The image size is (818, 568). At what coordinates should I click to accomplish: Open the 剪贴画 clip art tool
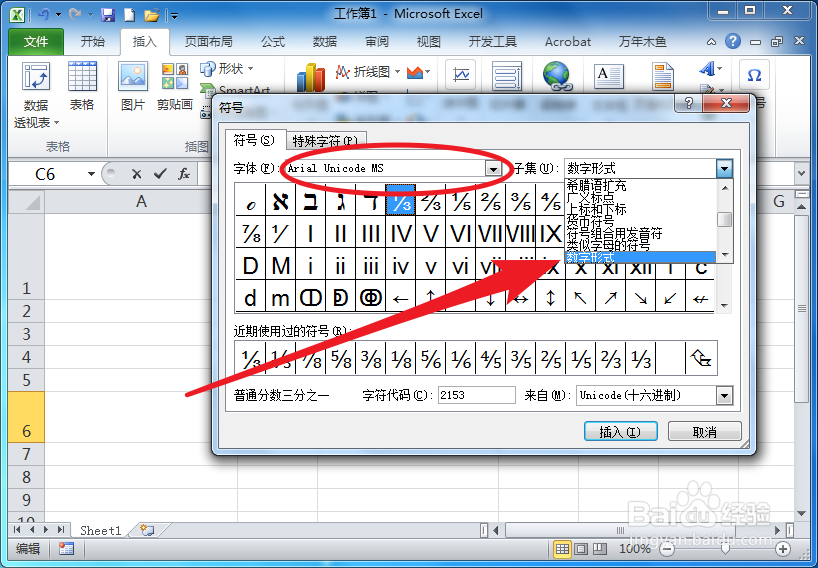pyautogui.click(x=175, y=86)
